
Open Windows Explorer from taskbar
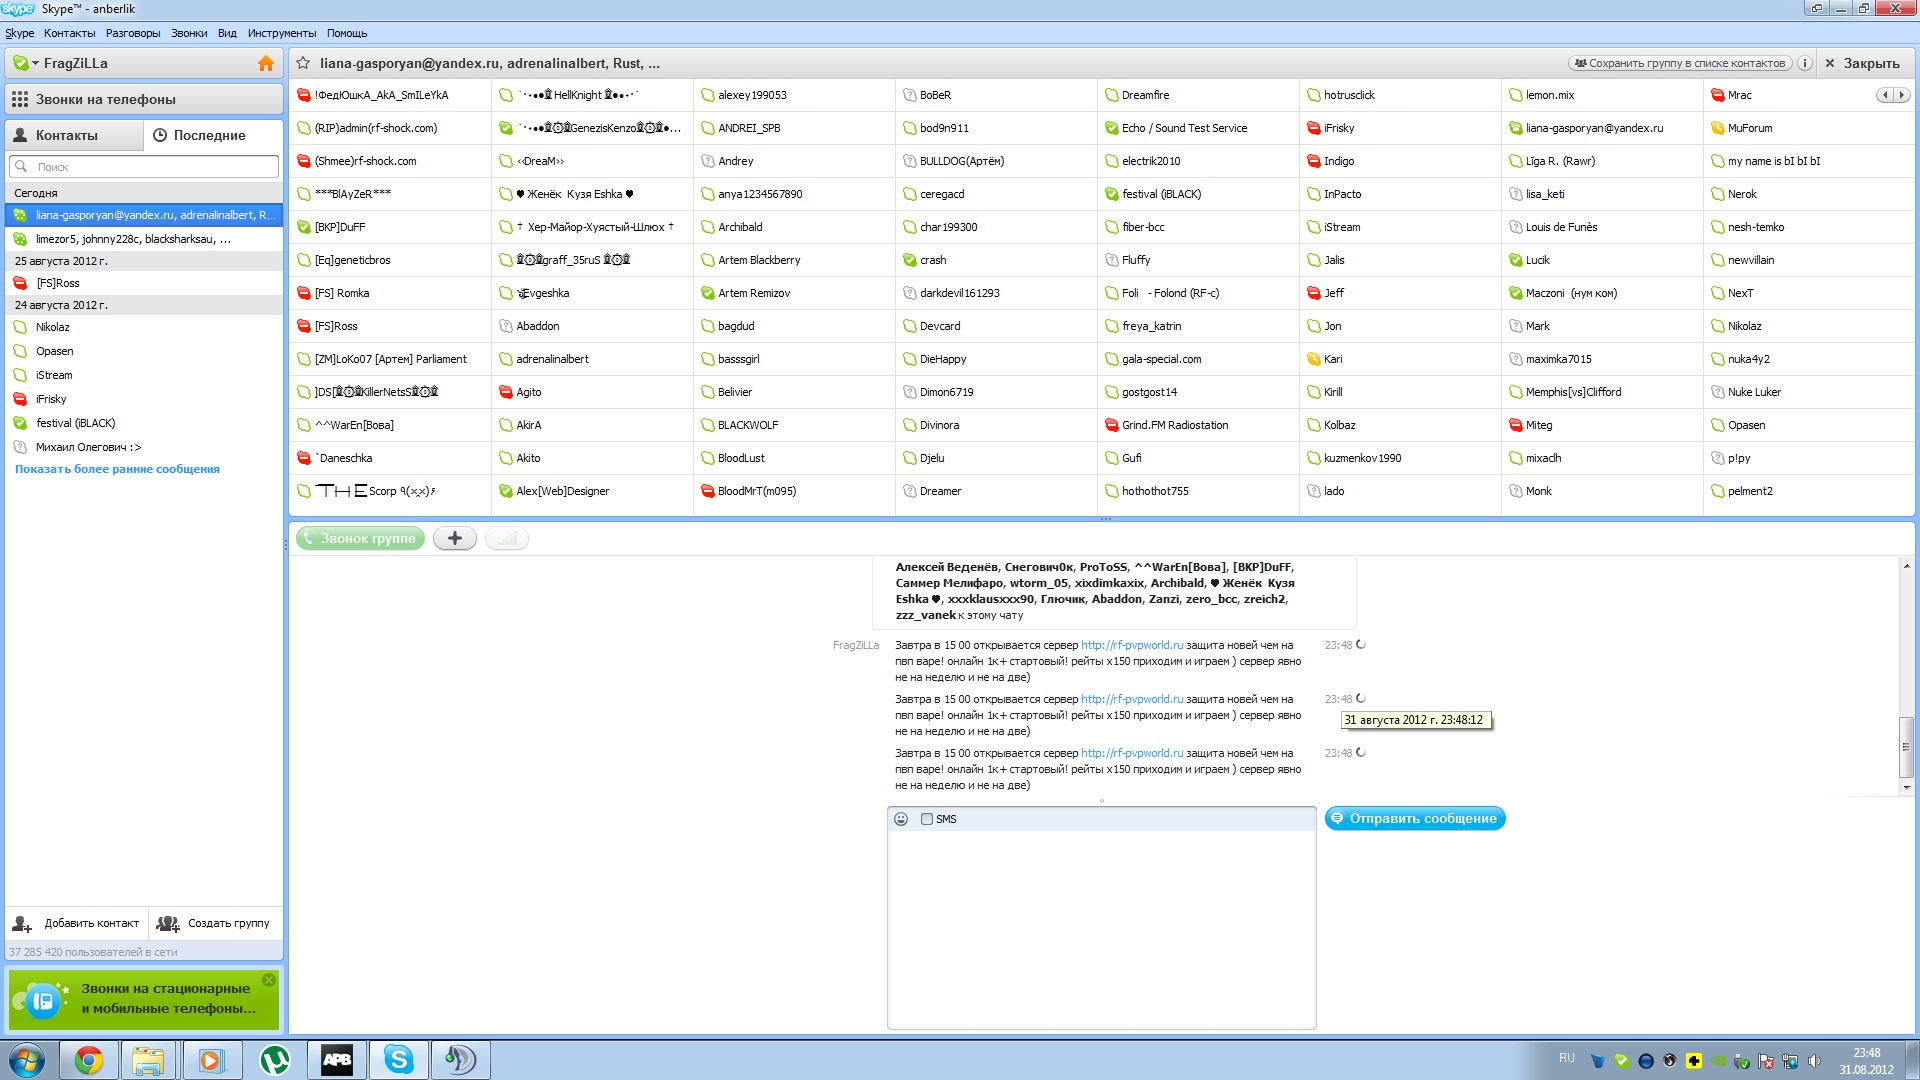point(148,1060)
